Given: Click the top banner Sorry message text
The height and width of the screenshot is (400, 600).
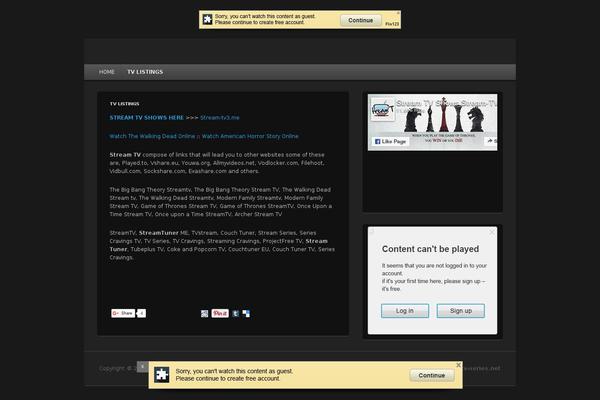Looking at the screenshot, I should coord(265,19).
